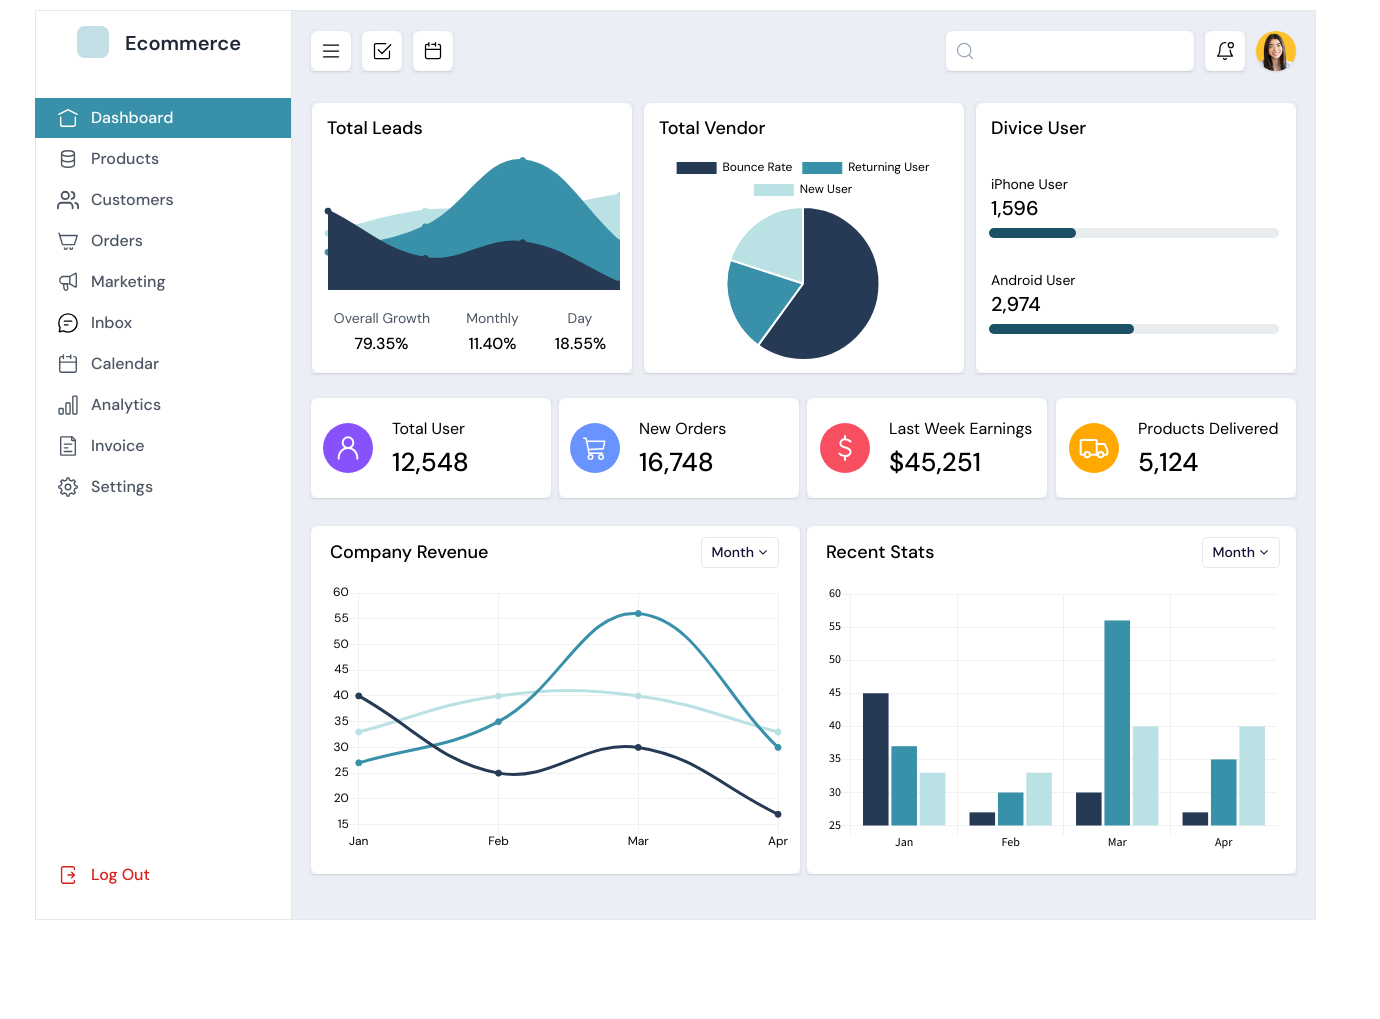
Task: Select Products in the sidebar
Action: click(124, 159)
